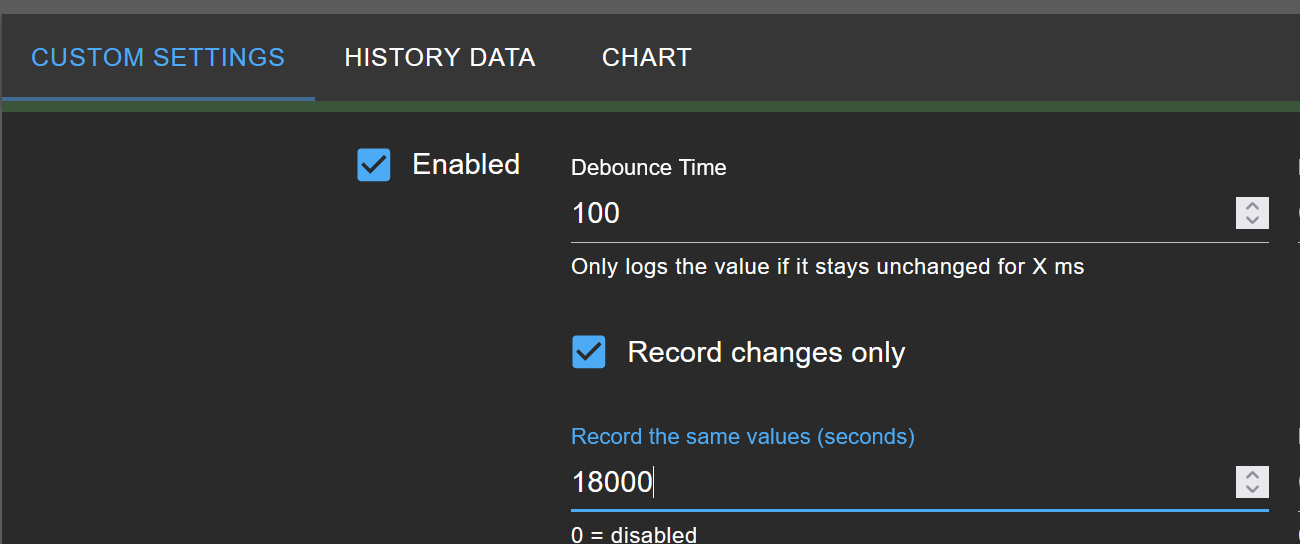
Task: Click the Record the same values label
Action: point(743,437)
